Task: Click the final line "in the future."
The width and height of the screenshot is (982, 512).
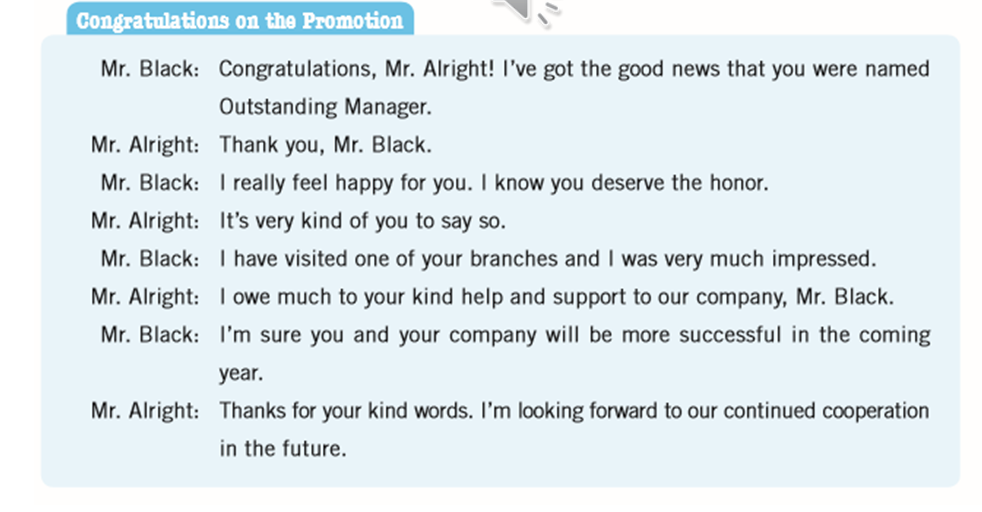Action: tap(282, 449)
